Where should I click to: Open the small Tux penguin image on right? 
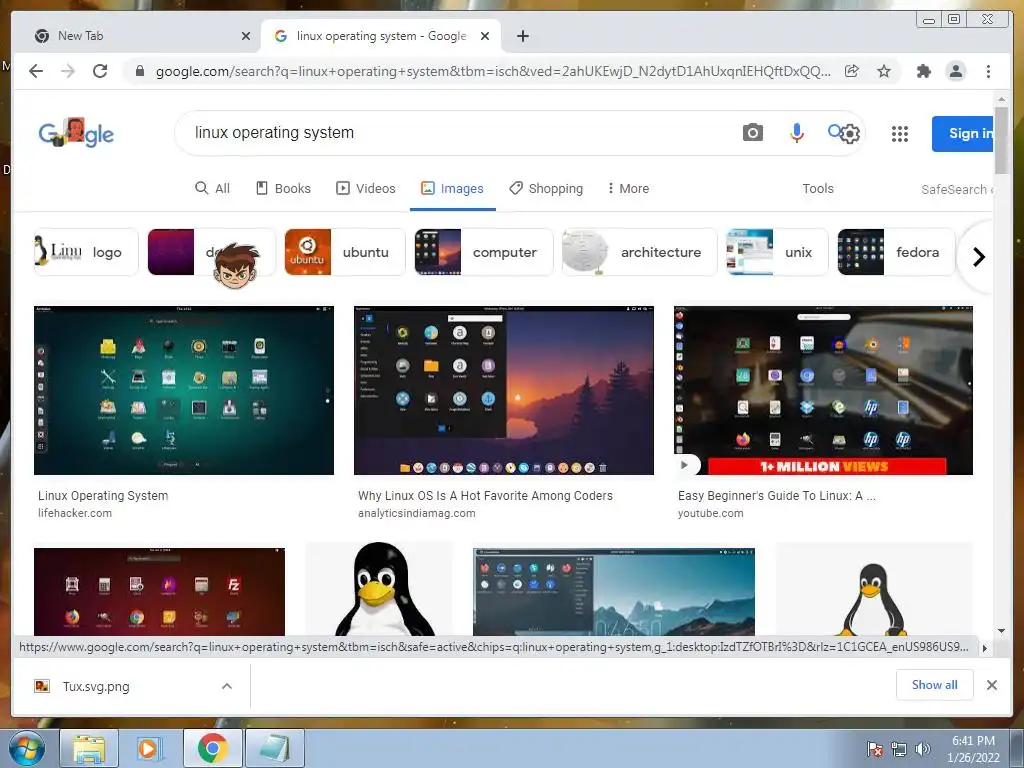pos(874,589)
